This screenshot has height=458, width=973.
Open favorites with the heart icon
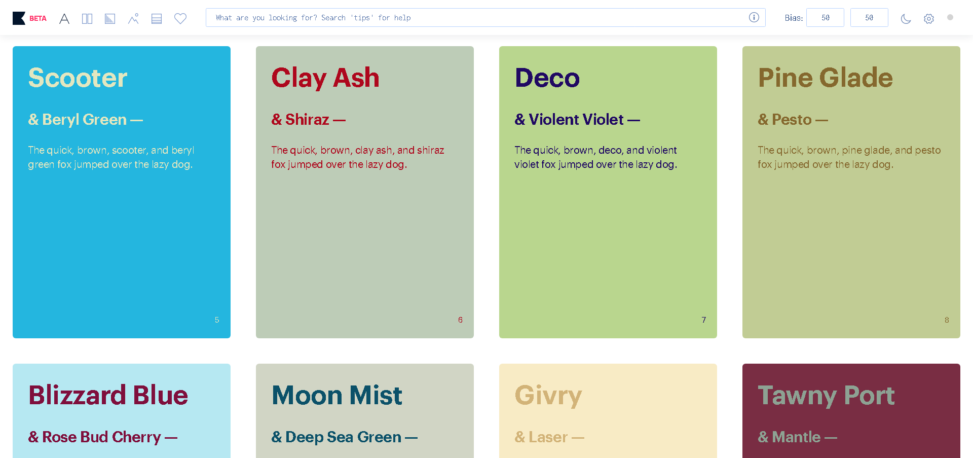(180, 19)
